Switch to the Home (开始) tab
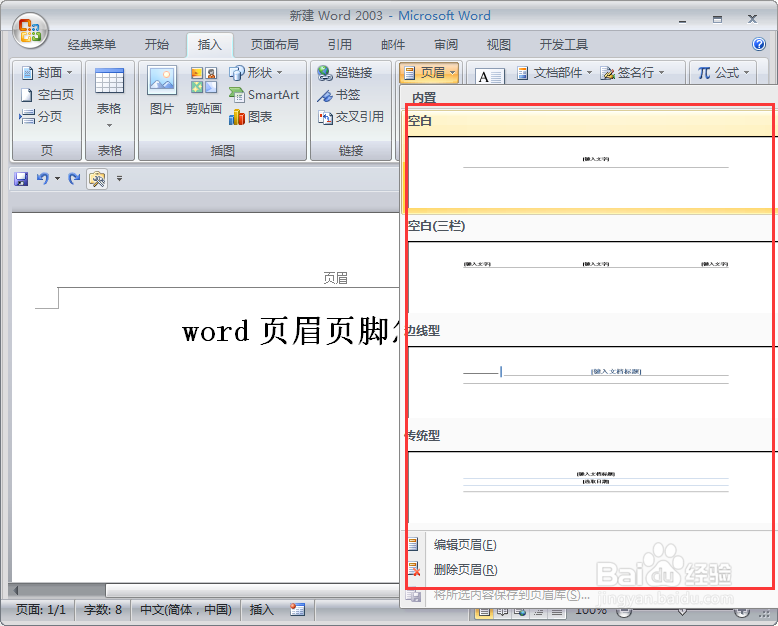The height and width of the screenshot is (626, 778). 157,45
